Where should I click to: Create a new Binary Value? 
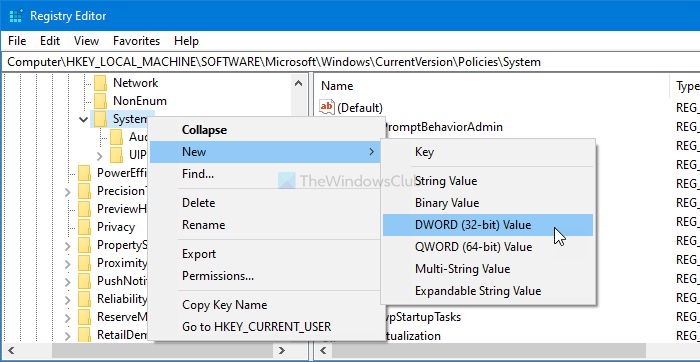488,203
